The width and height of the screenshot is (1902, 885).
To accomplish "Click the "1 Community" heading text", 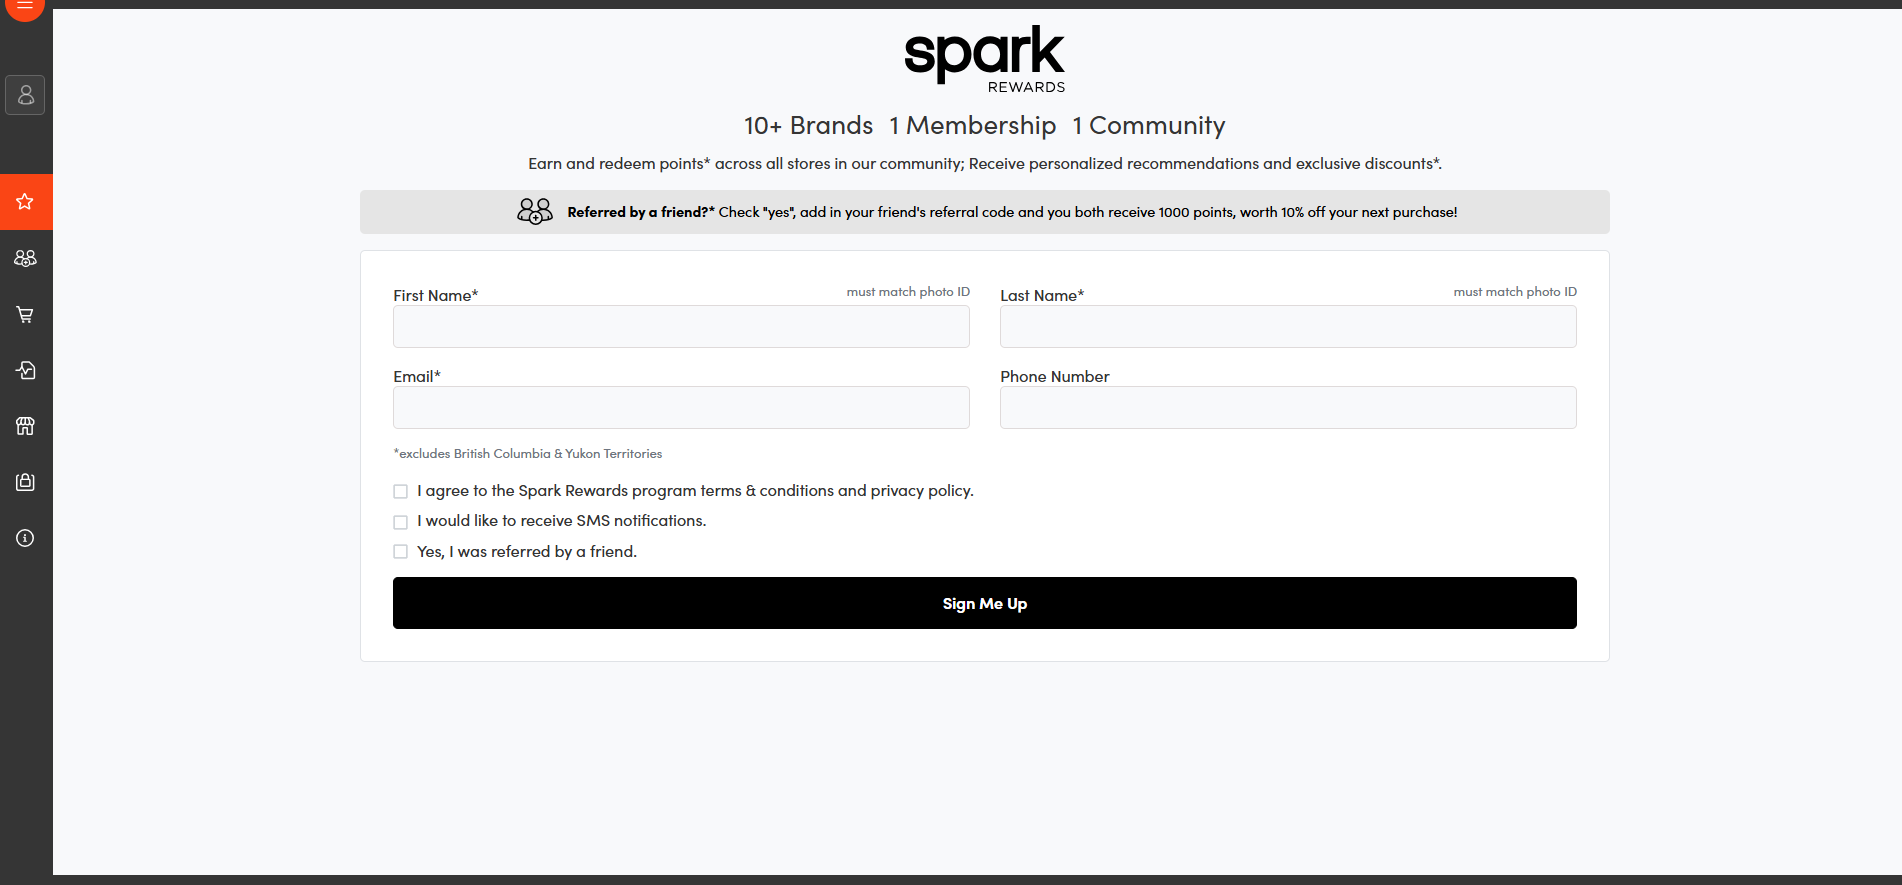I will [x=1149, y=126].
